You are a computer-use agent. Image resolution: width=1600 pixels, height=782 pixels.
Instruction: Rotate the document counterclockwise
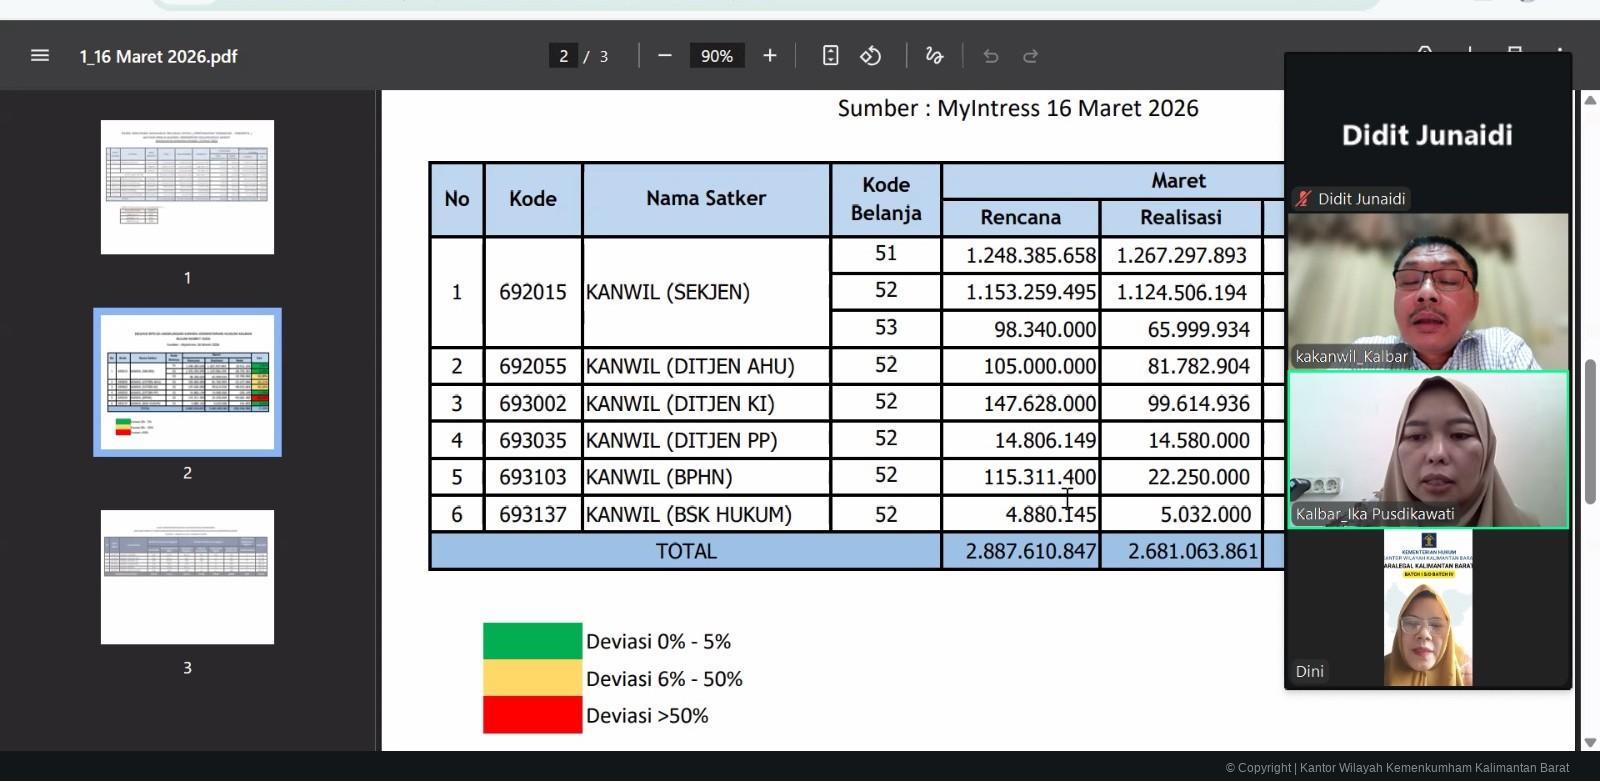pyautogui.click(x=871, y=56)
